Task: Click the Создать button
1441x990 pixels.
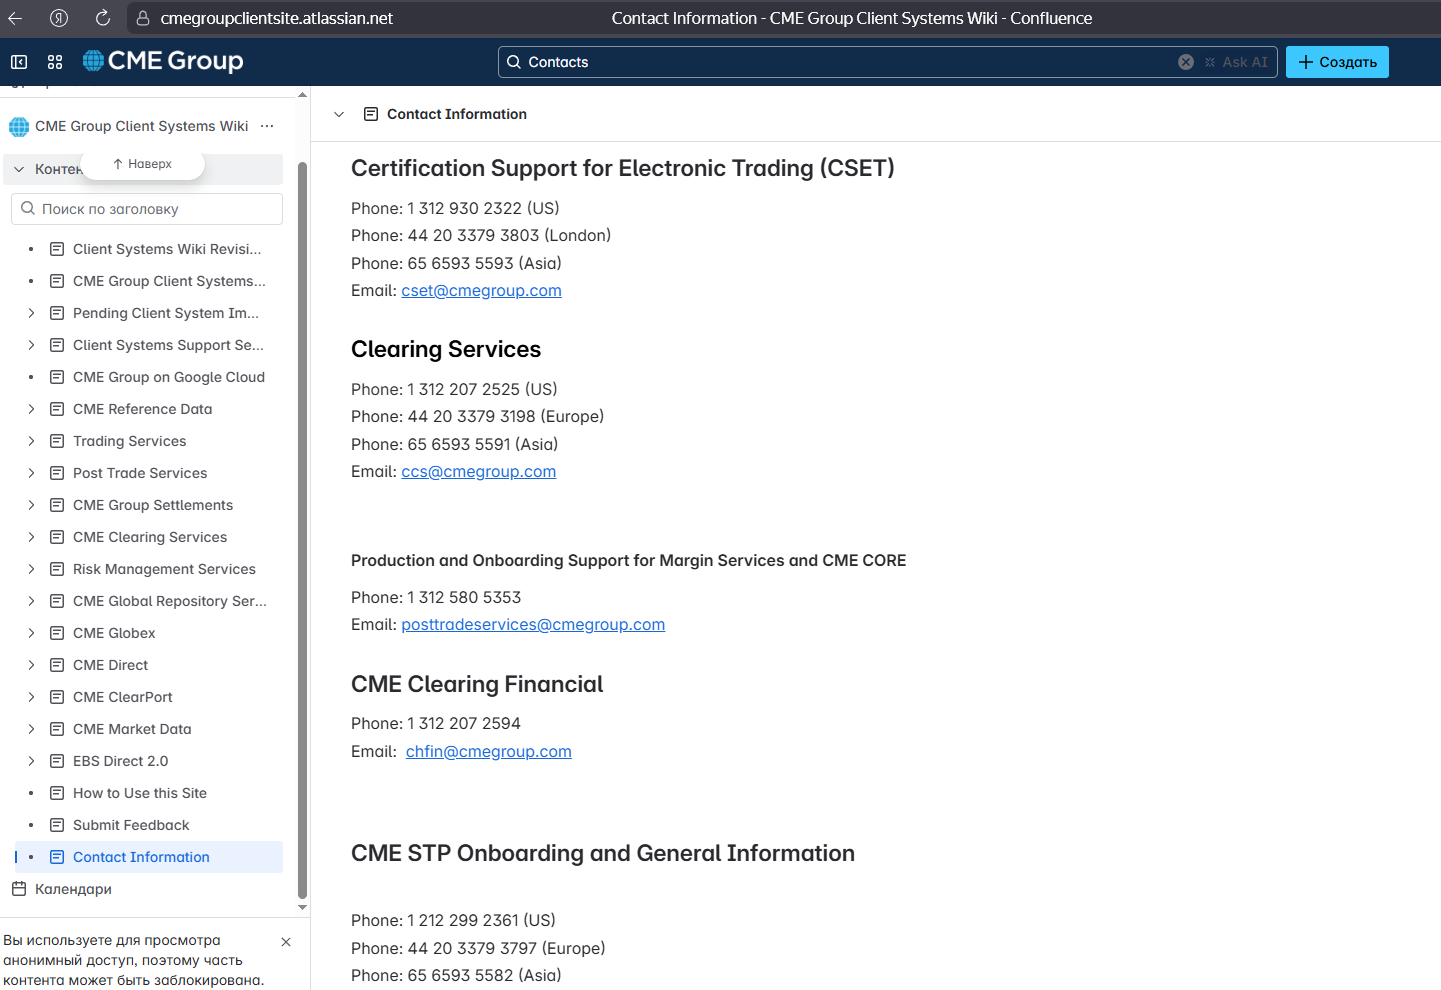Action: pyautogui.click(x=1337, y=62)
